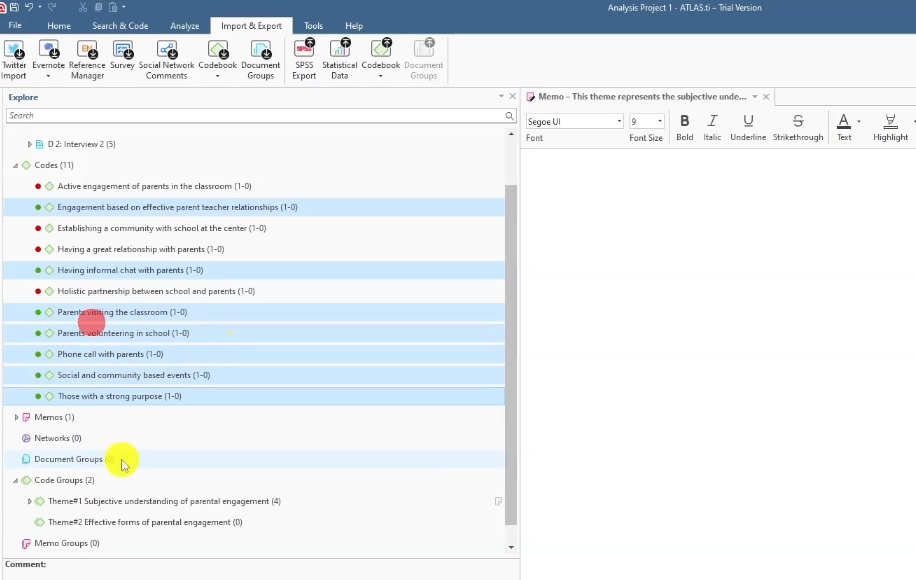Toggle Bold formatting in memo
Viewport: 916px width, 580px height.
tap(684, 122)
